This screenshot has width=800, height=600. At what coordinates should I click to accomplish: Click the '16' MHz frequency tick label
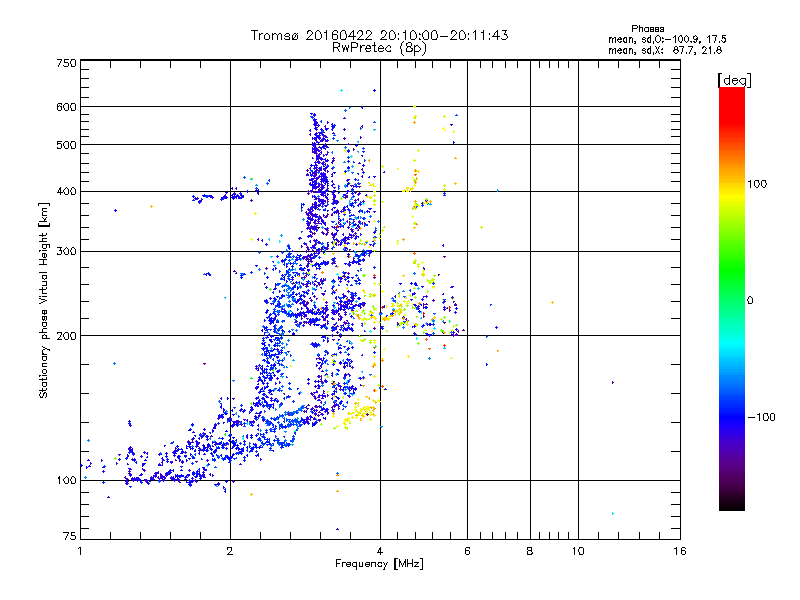(x=680, y=551)
